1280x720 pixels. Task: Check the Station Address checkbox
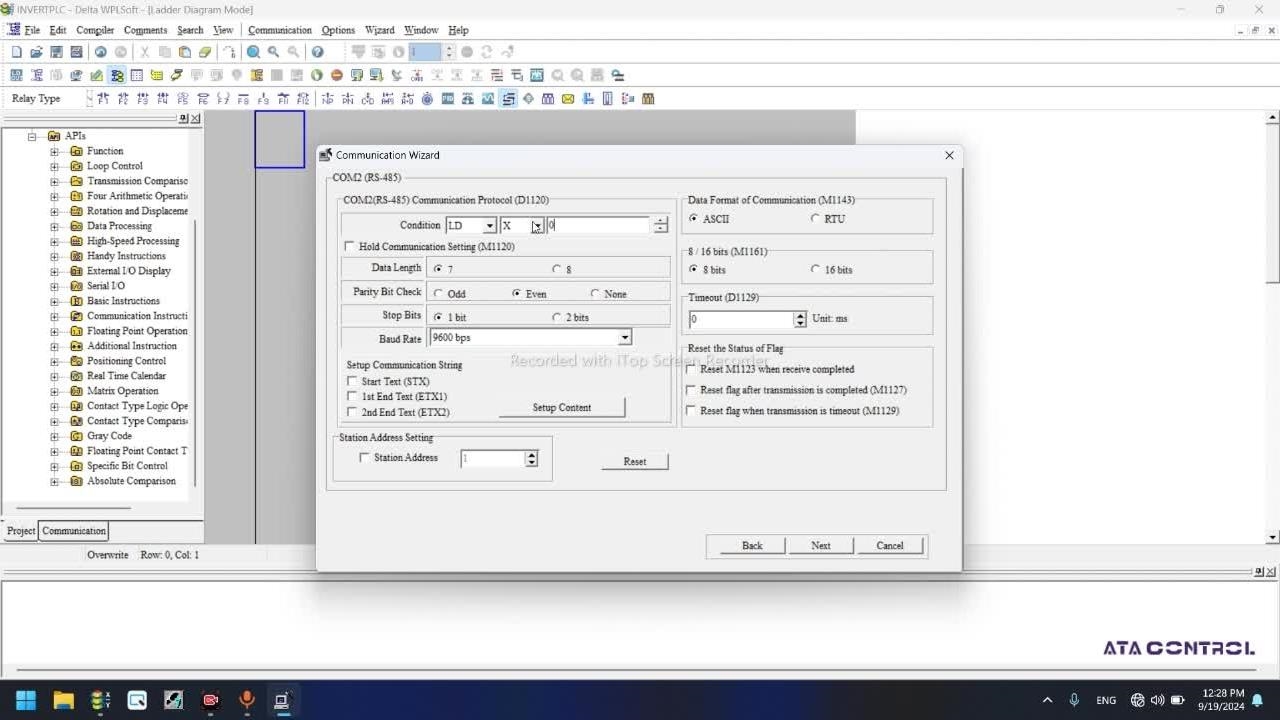(x=364, y=457)
